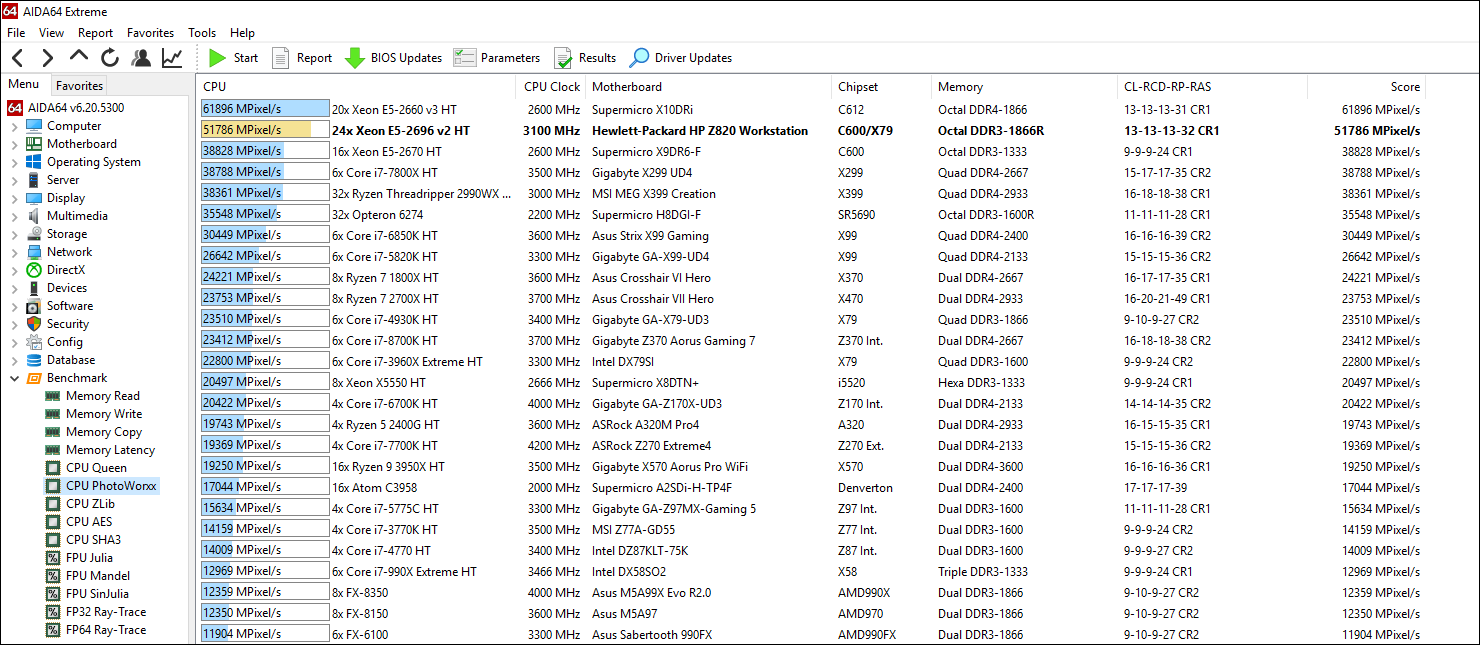This screenshot has width=1480, height=645.
Task: Open the Tools menu
Action: (x=202, y=33)
